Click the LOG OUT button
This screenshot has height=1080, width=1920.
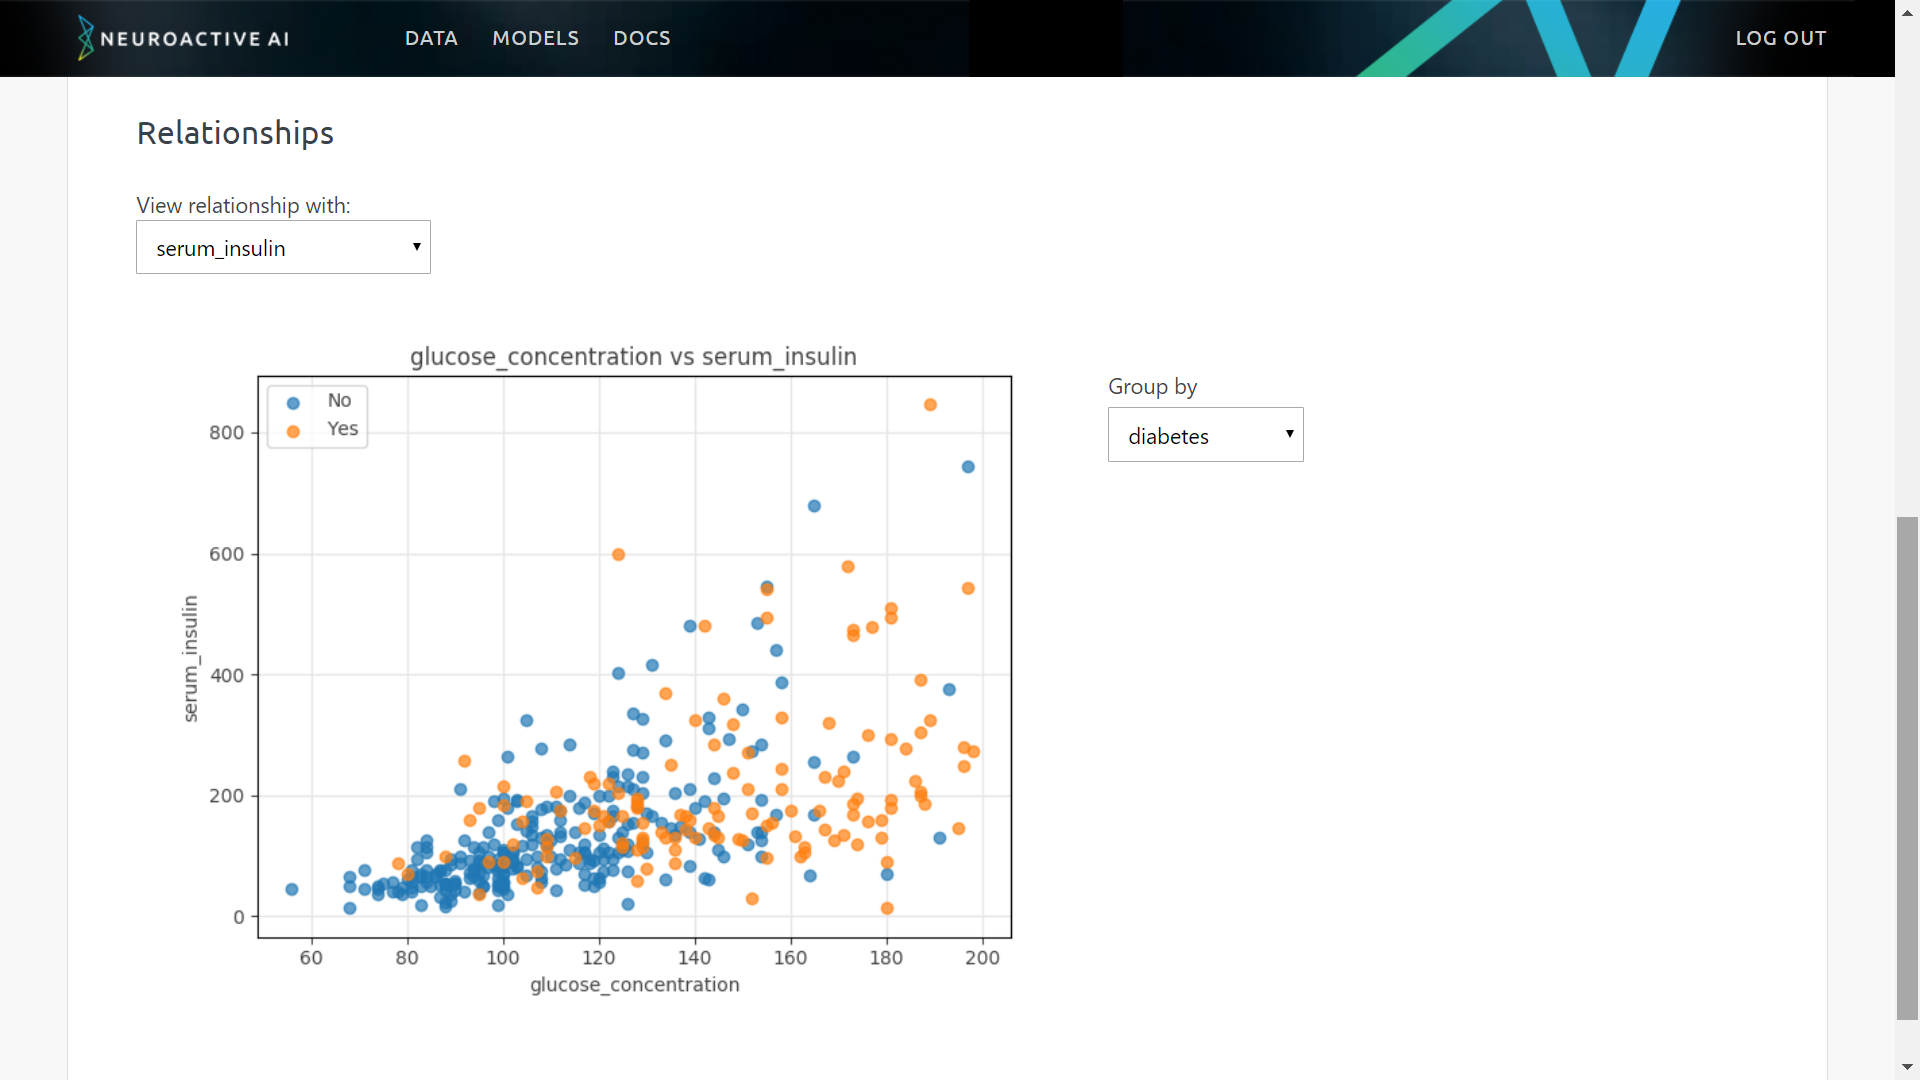click(x=1780, y=38)
